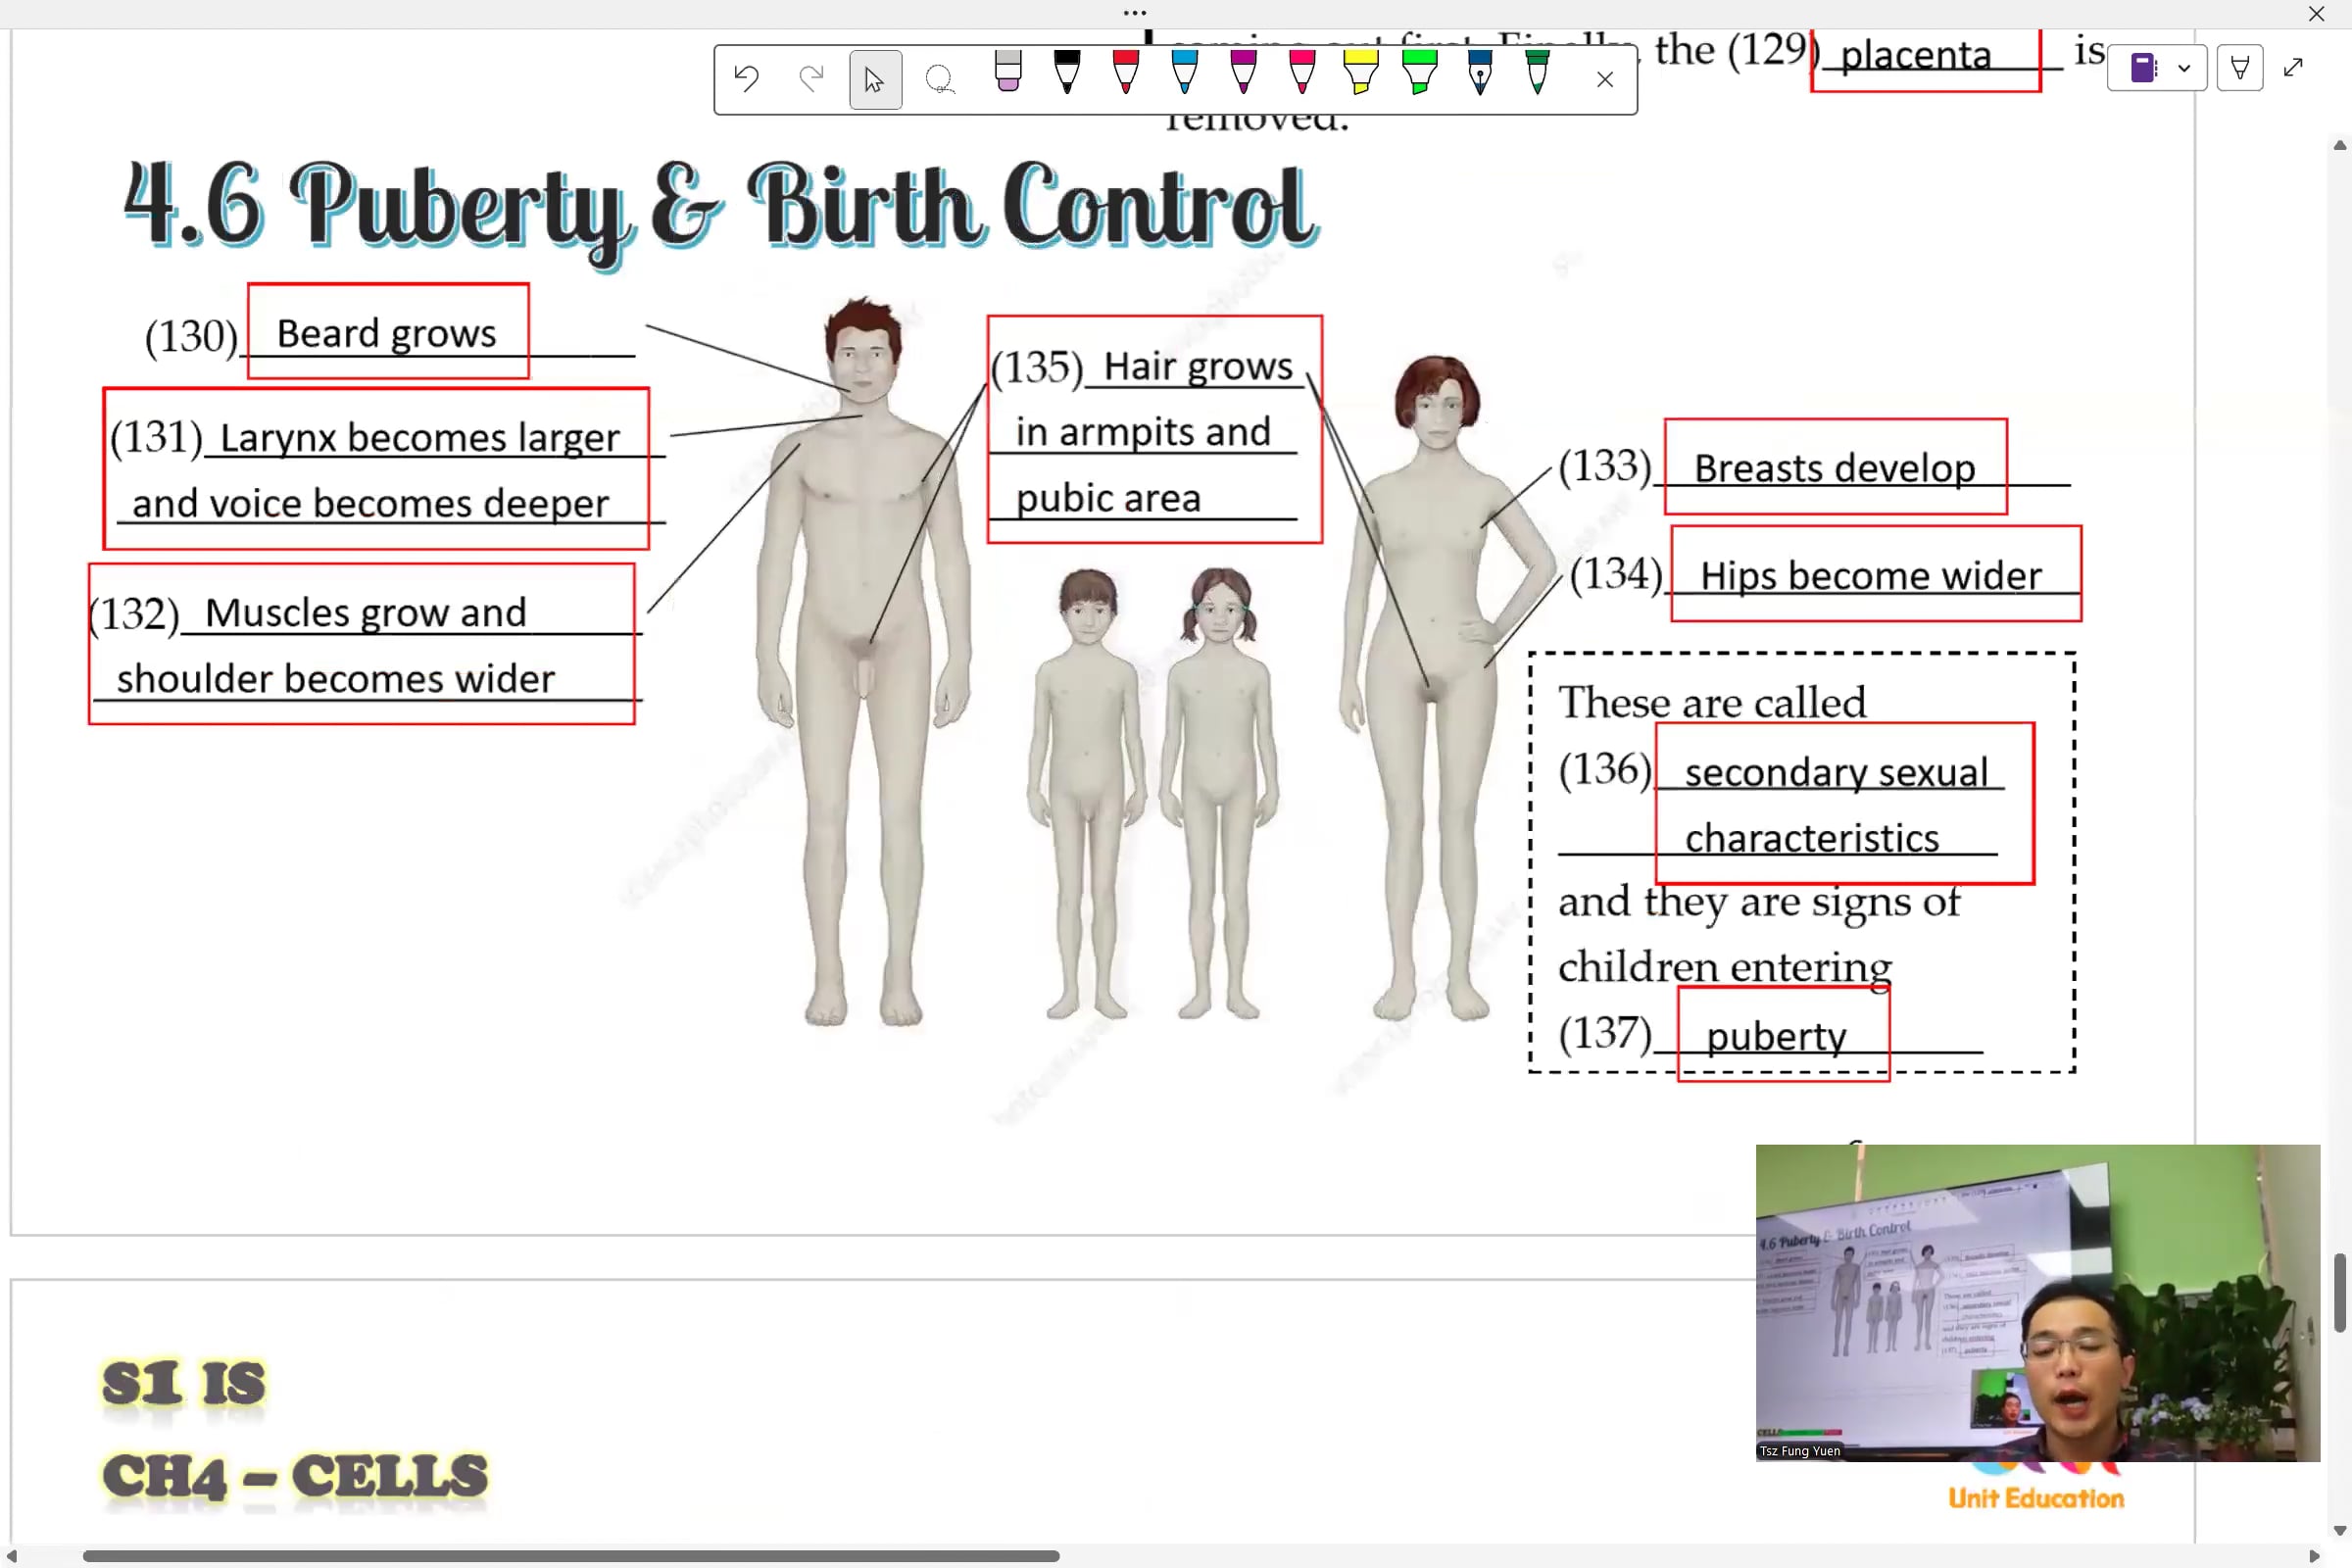Image resolution: width=2352 pixels, height=1568 pixels.
Task: Select the Lasso select tool
Action: click(x=939, y=79)
